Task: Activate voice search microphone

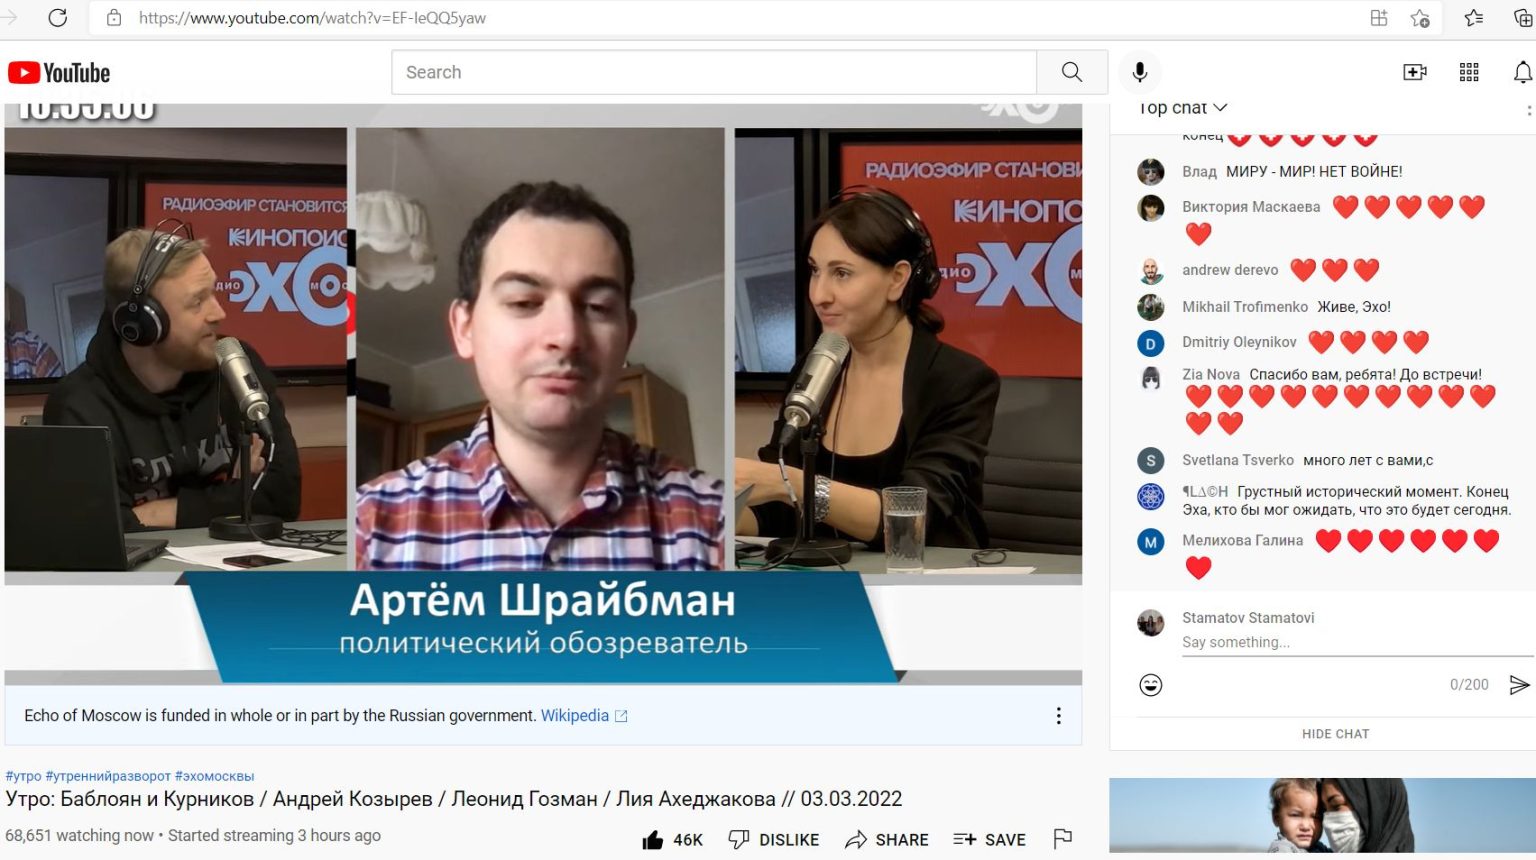Action: 1139,72
